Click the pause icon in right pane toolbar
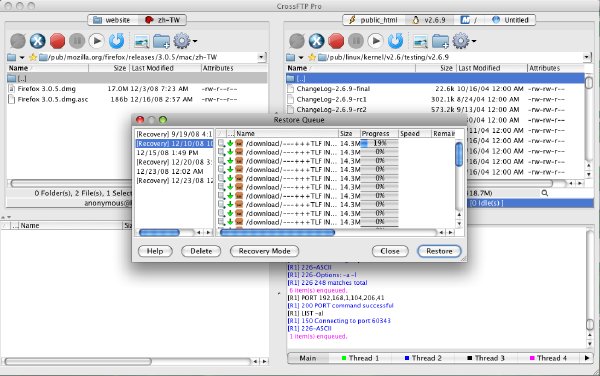Viewport: 600px width, 376px height. point(356,41)
